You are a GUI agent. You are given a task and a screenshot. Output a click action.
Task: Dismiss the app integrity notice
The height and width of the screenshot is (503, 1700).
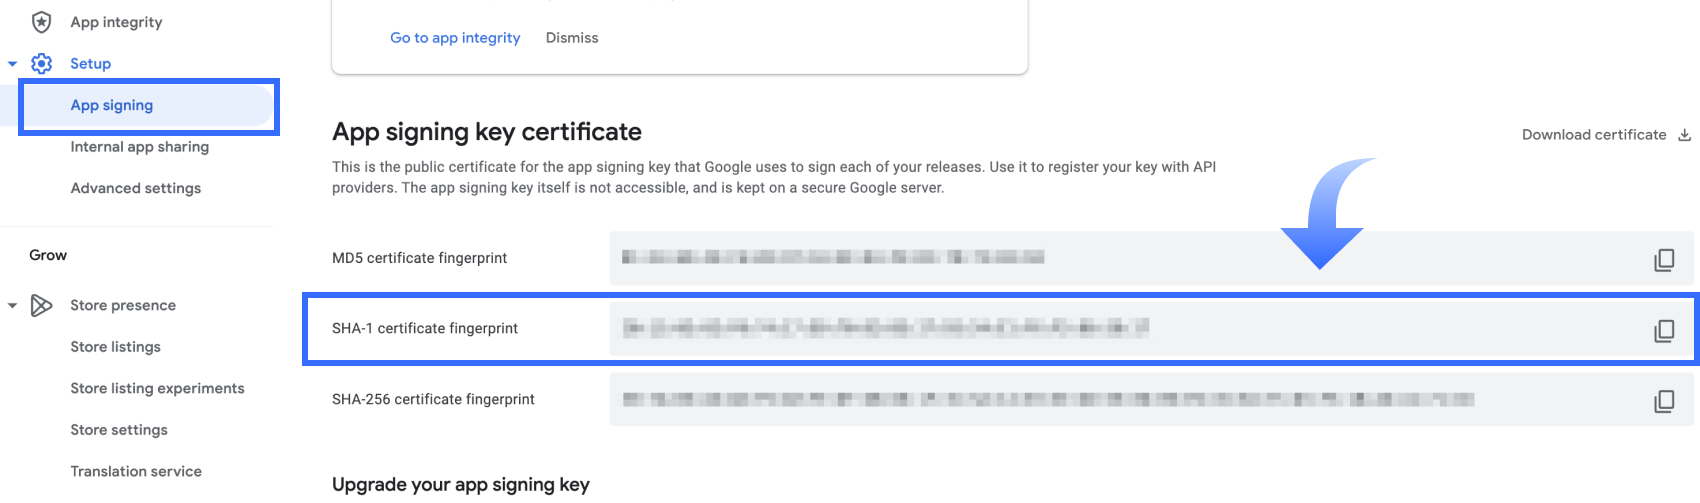point(572,38)
